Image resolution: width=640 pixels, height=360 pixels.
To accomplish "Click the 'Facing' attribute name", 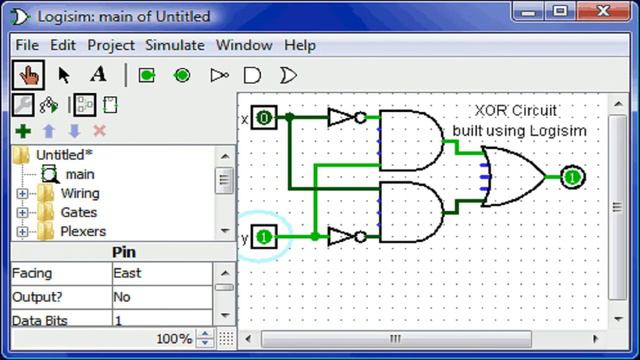I will coord(32,273).
